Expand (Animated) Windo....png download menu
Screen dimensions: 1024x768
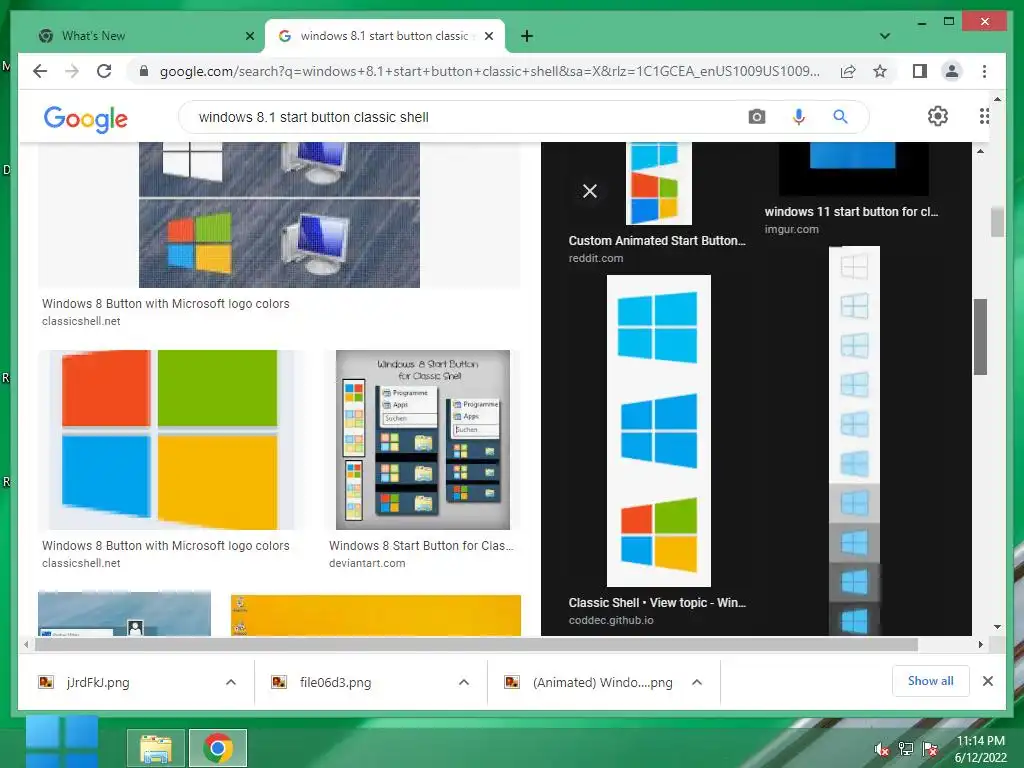click(x=697, y=682)
